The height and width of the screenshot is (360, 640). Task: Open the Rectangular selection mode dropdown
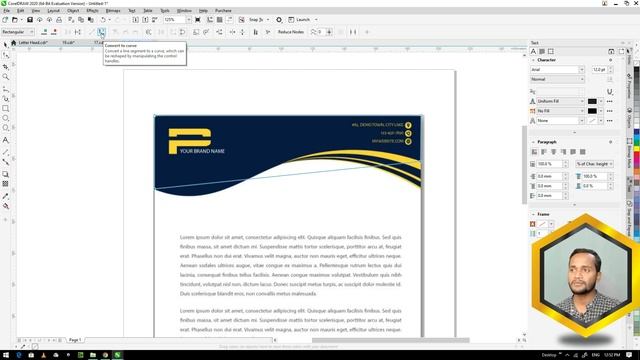18,32
